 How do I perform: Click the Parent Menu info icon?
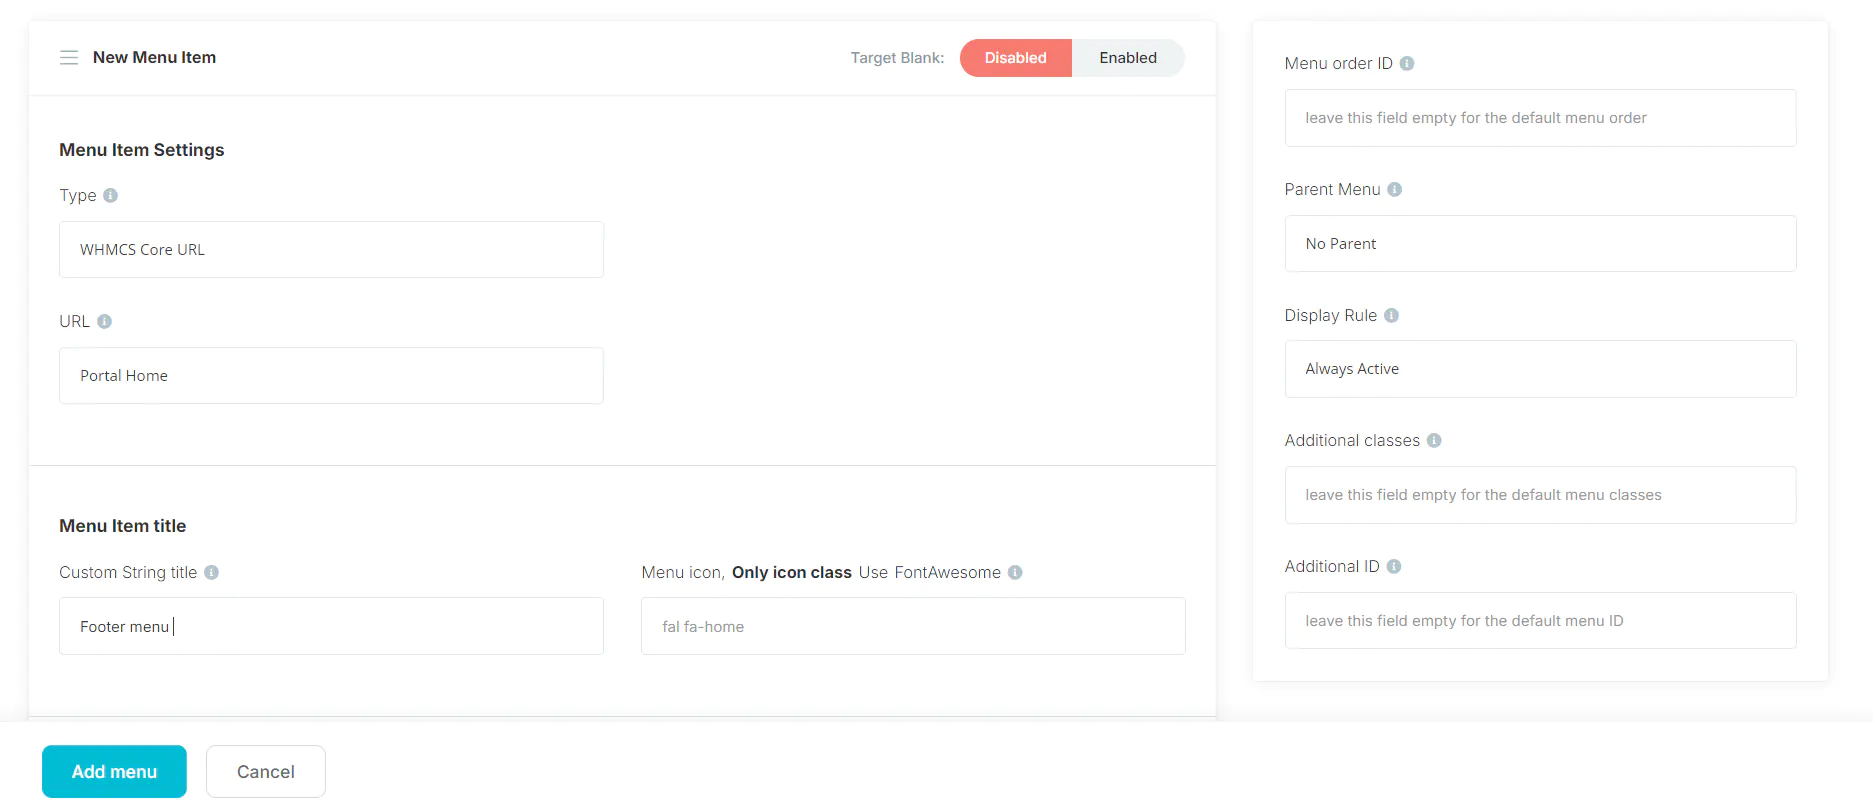click(x=1395, y=189)
